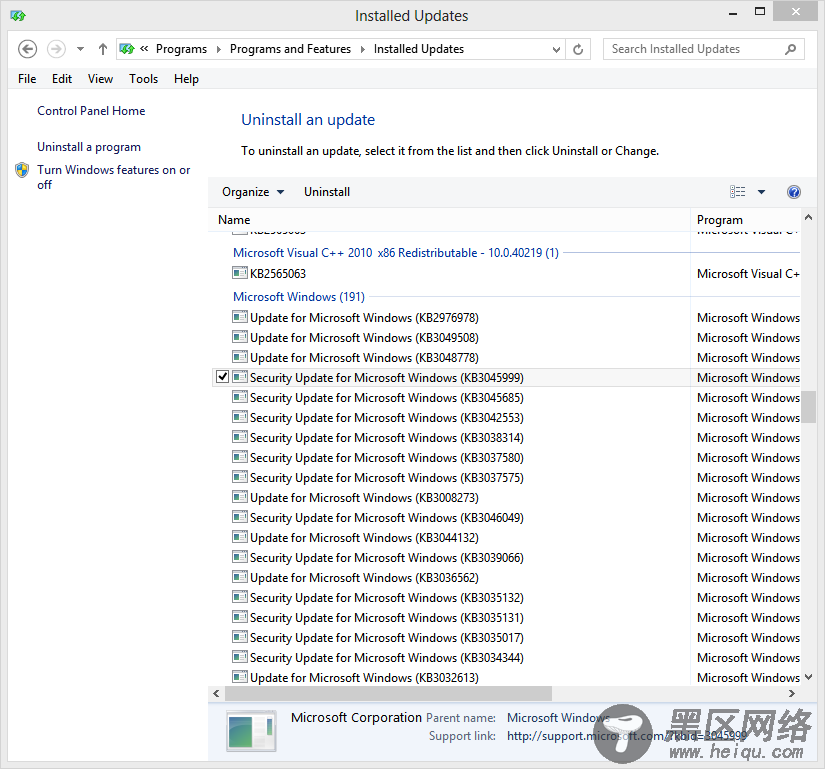
Task: Expand the address bar history dropdown
Action: tap(556, 49)
